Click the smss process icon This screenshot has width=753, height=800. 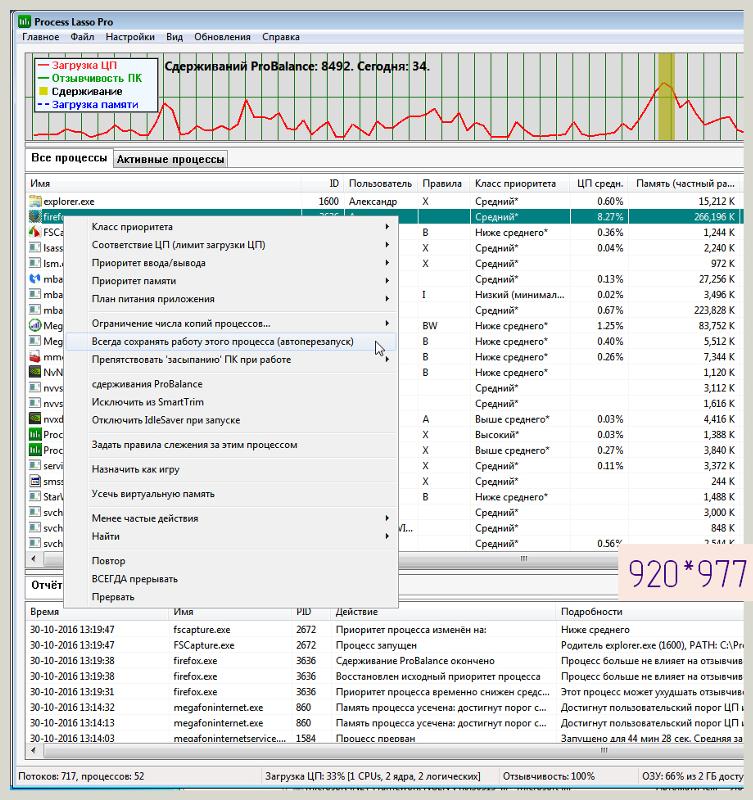(x=35, y=481)
